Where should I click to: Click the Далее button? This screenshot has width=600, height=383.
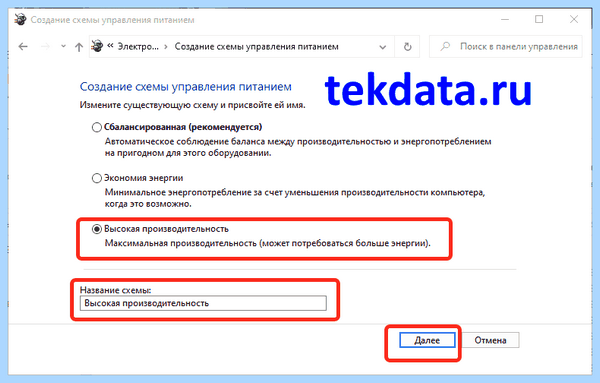pyautogui.click(x=427, y=340)
